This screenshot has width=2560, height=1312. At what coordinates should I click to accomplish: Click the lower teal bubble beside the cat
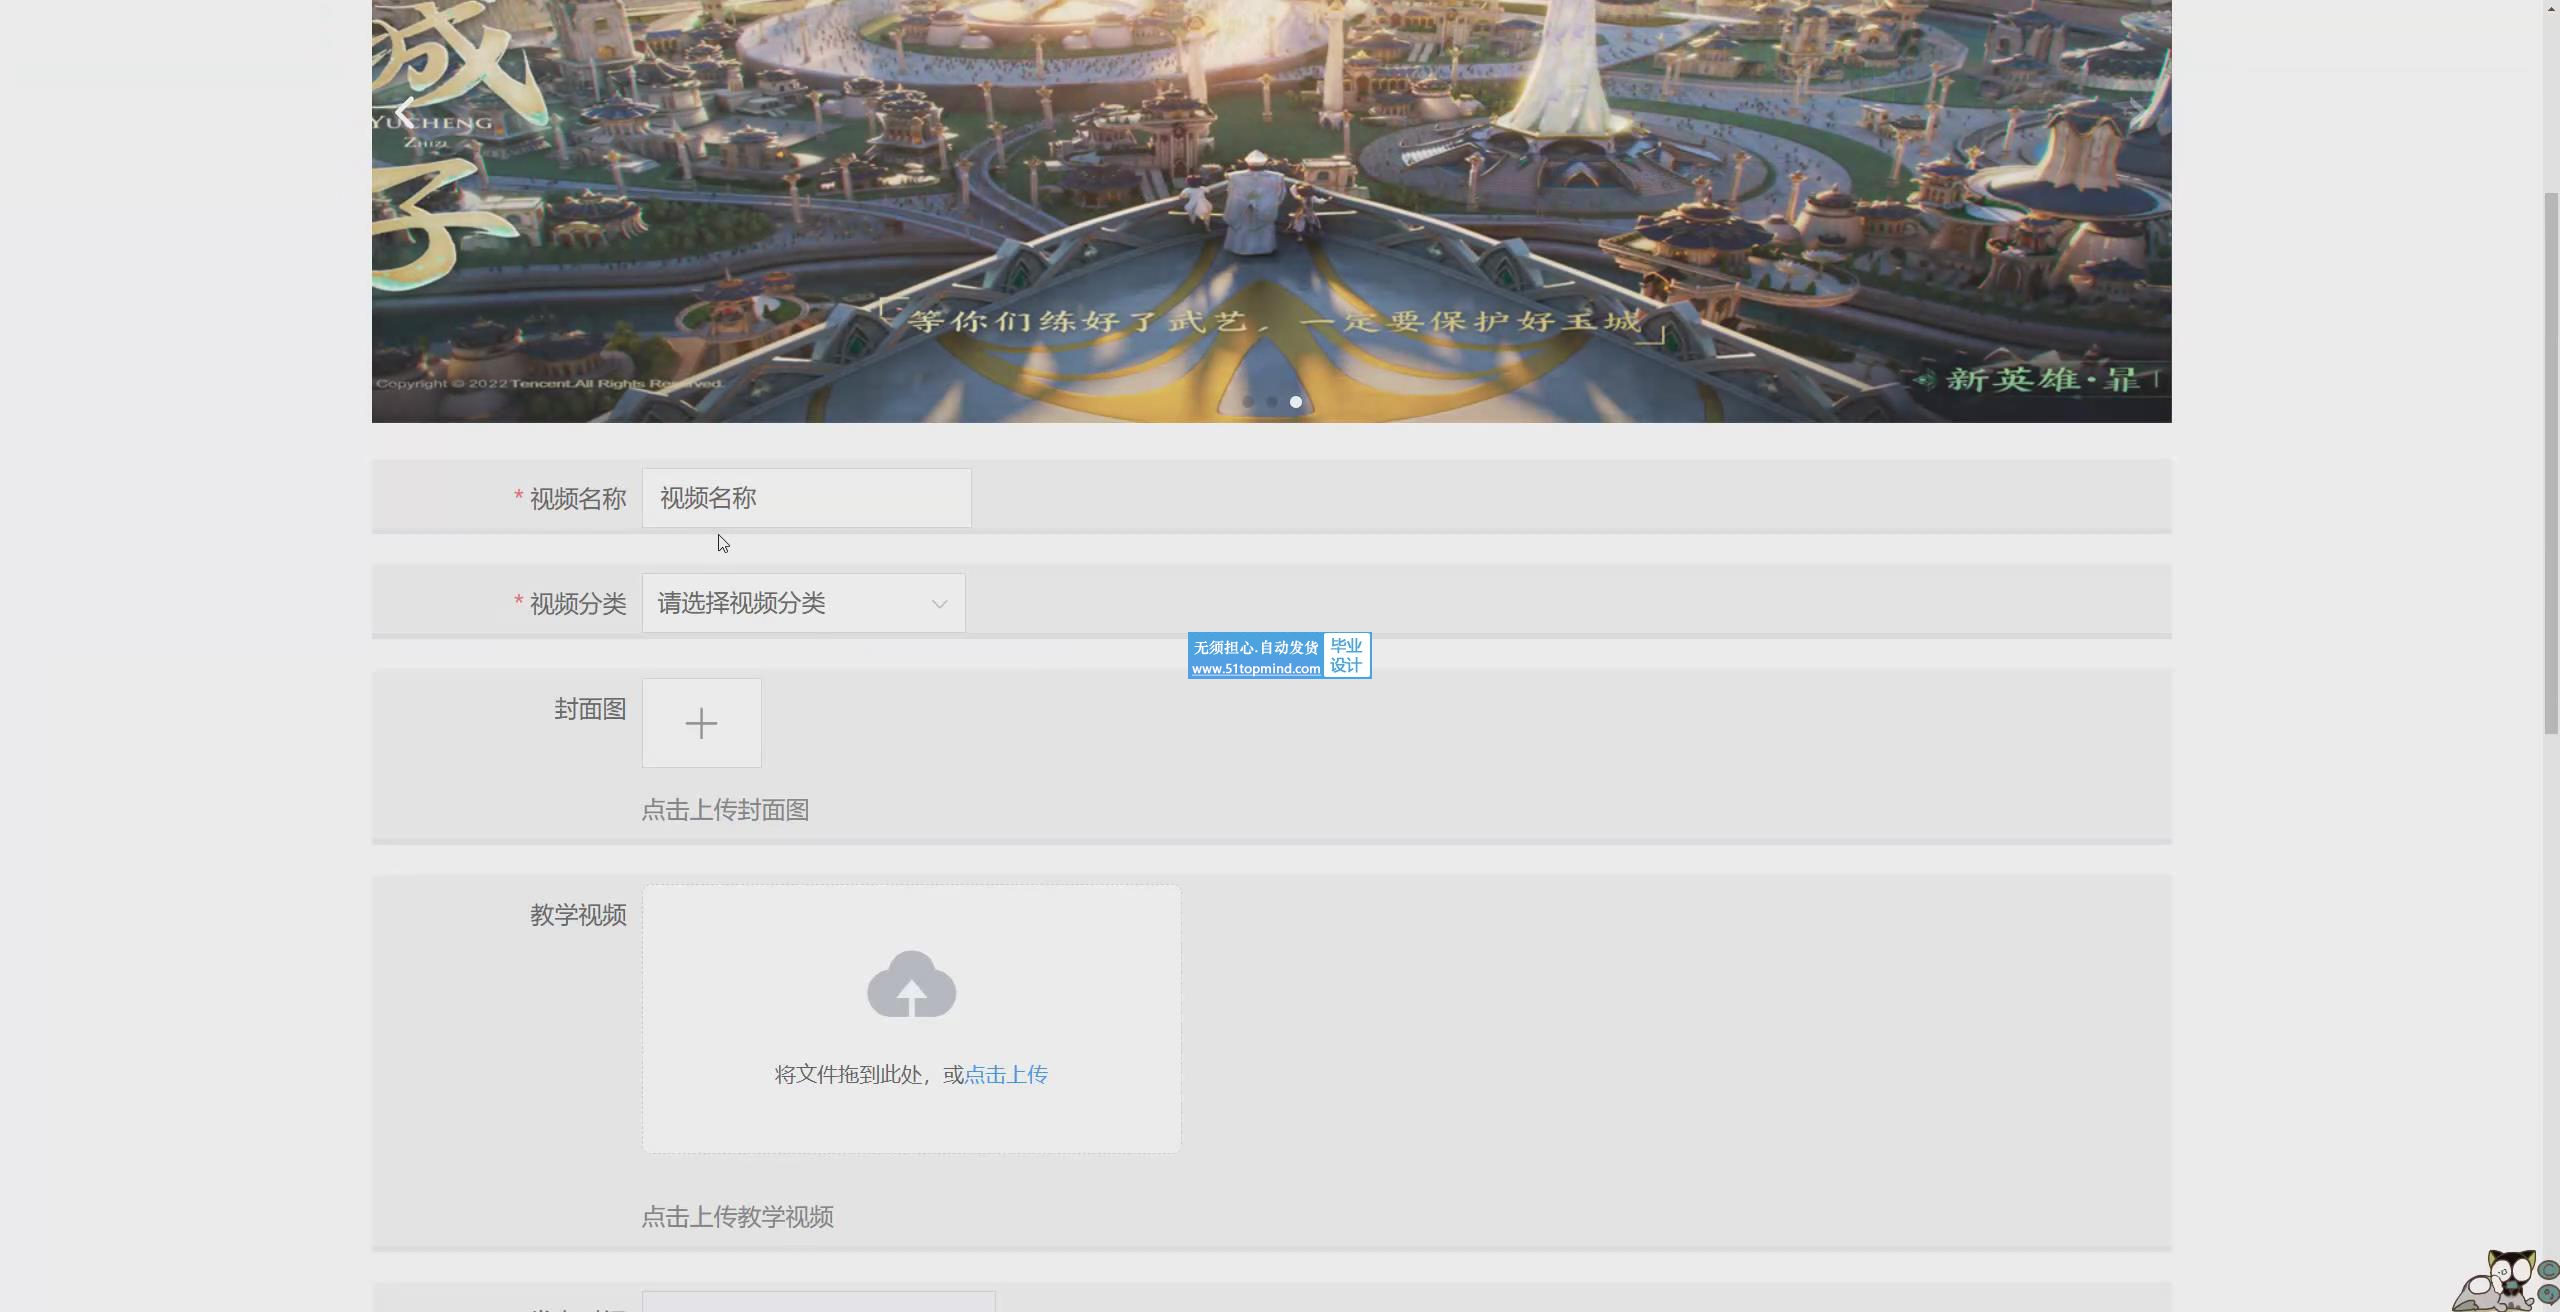tap(2548, 1295)
